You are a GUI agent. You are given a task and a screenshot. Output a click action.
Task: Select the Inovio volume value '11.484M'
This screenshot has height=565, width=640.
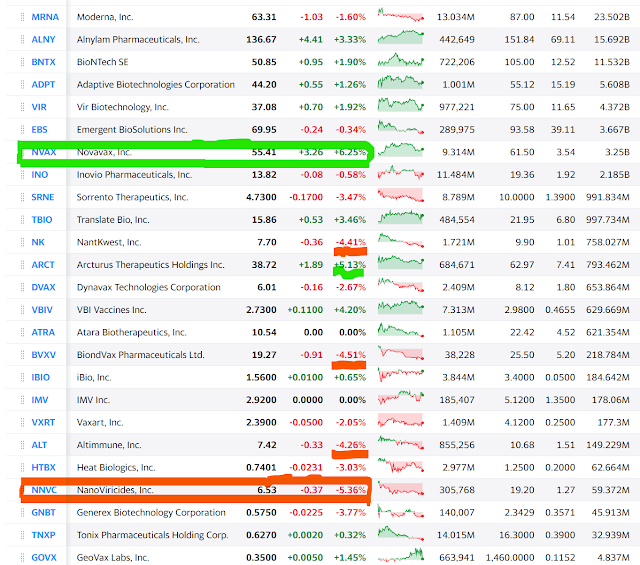pyautogui.click(x=456, y=175)
